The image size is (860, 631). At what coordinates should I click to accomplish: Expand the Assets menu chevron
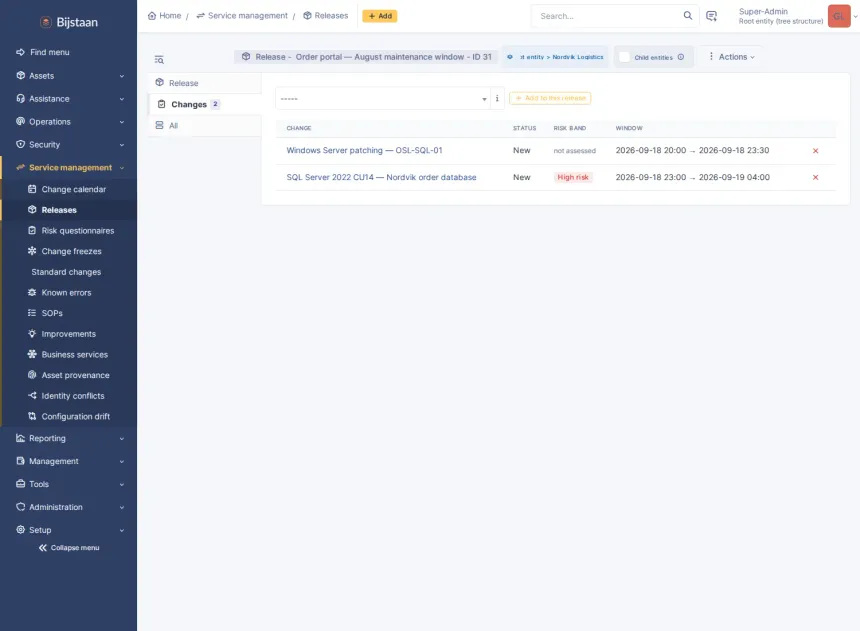[122, 76]
